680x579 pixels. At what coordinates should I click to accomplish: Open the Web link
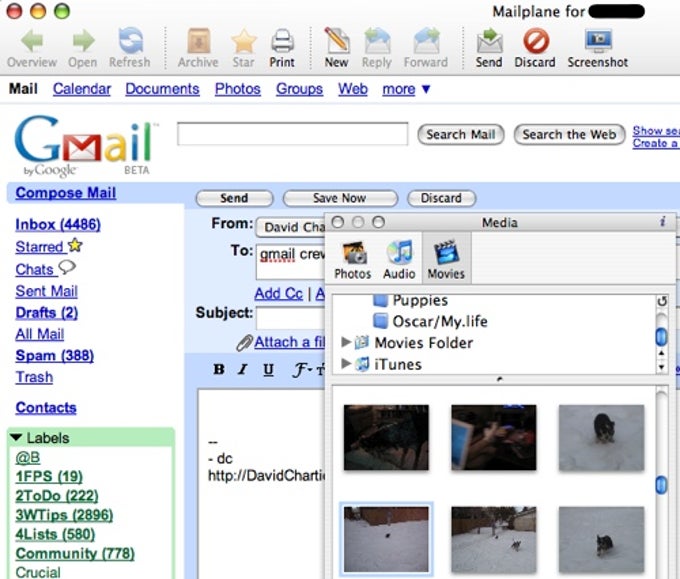point(353,89)
